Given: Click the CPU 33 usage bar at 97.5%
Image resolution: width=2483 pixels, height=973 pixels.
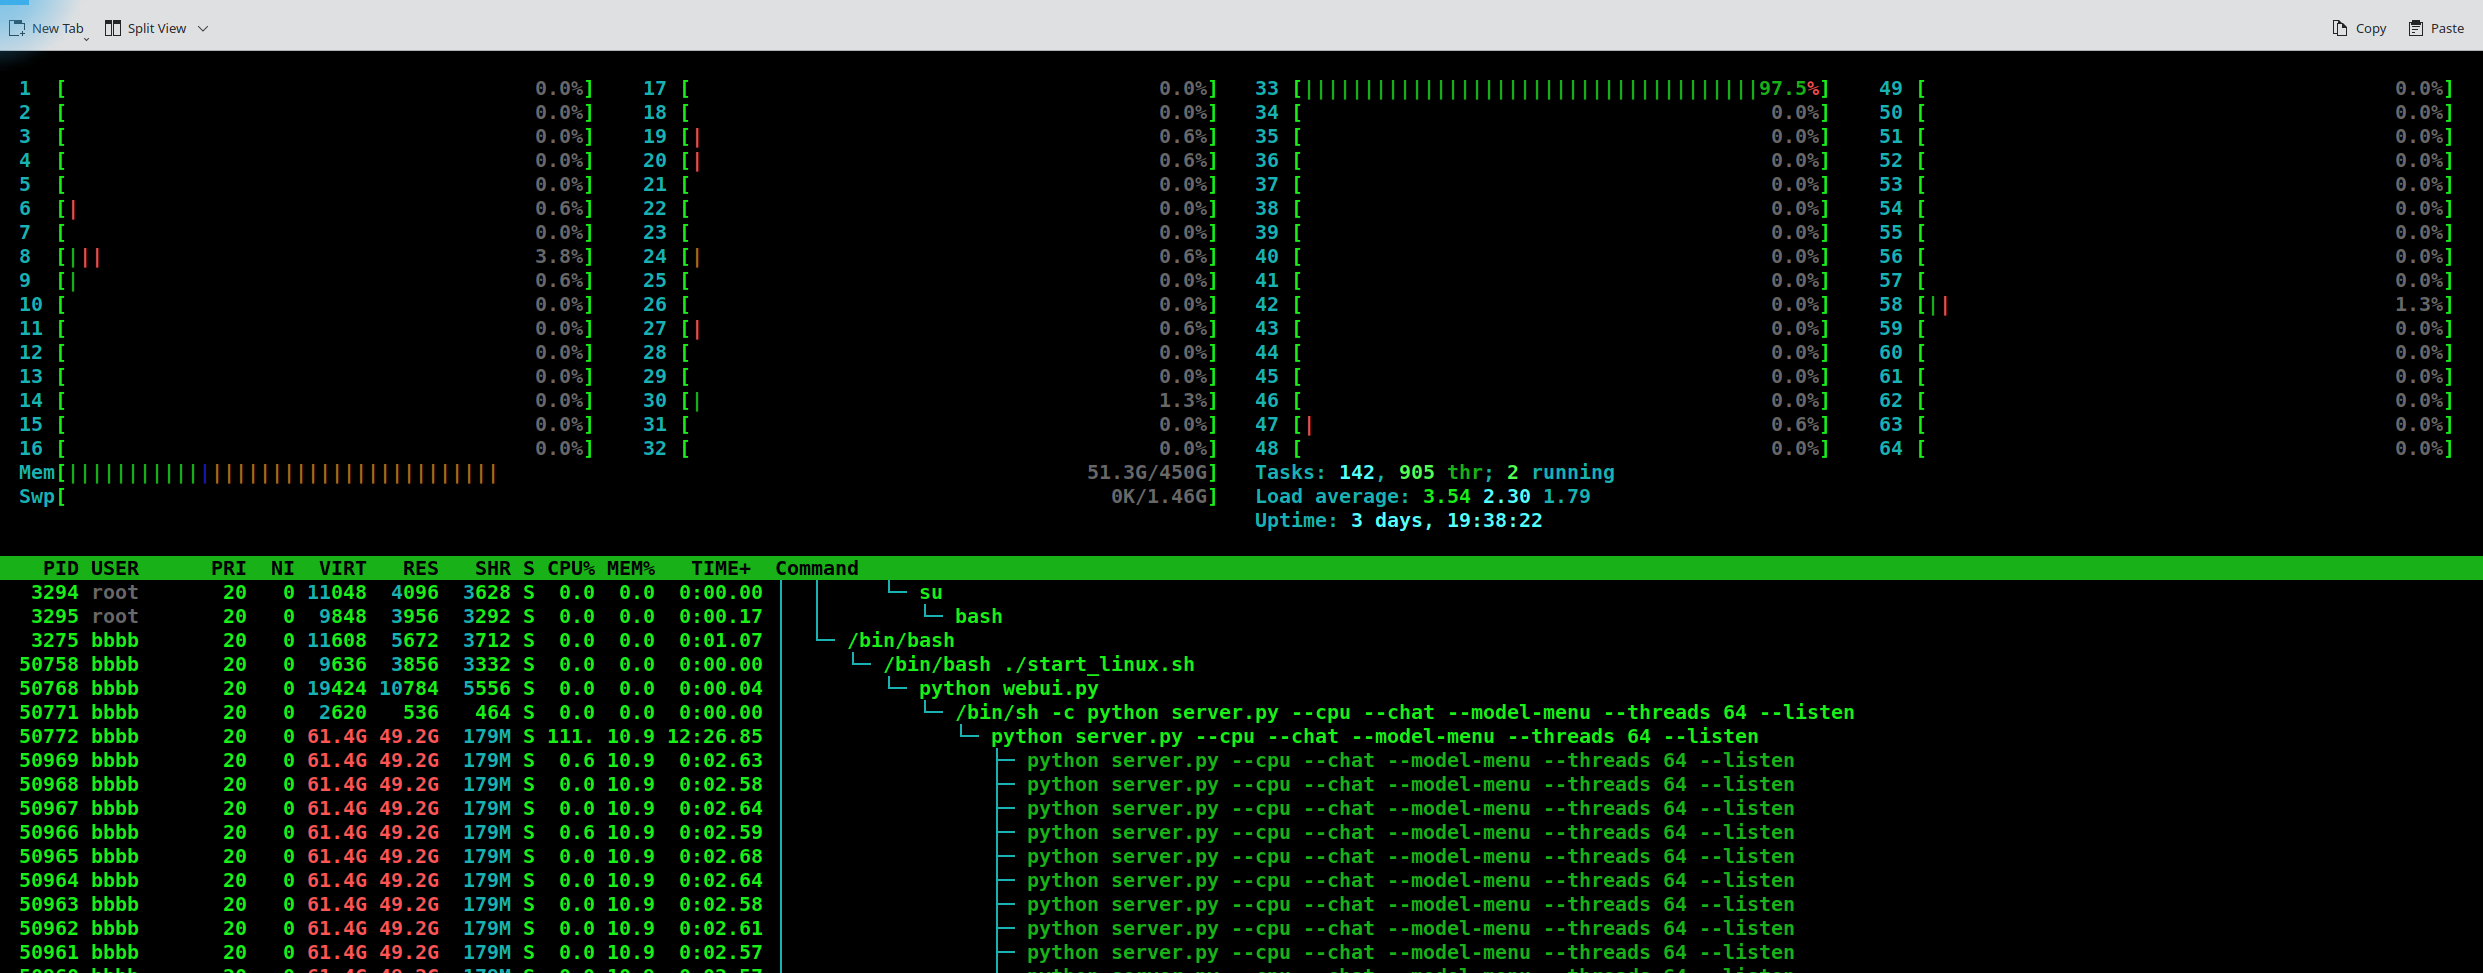Looking at the screenshot, I should (x=1561, y=88).
